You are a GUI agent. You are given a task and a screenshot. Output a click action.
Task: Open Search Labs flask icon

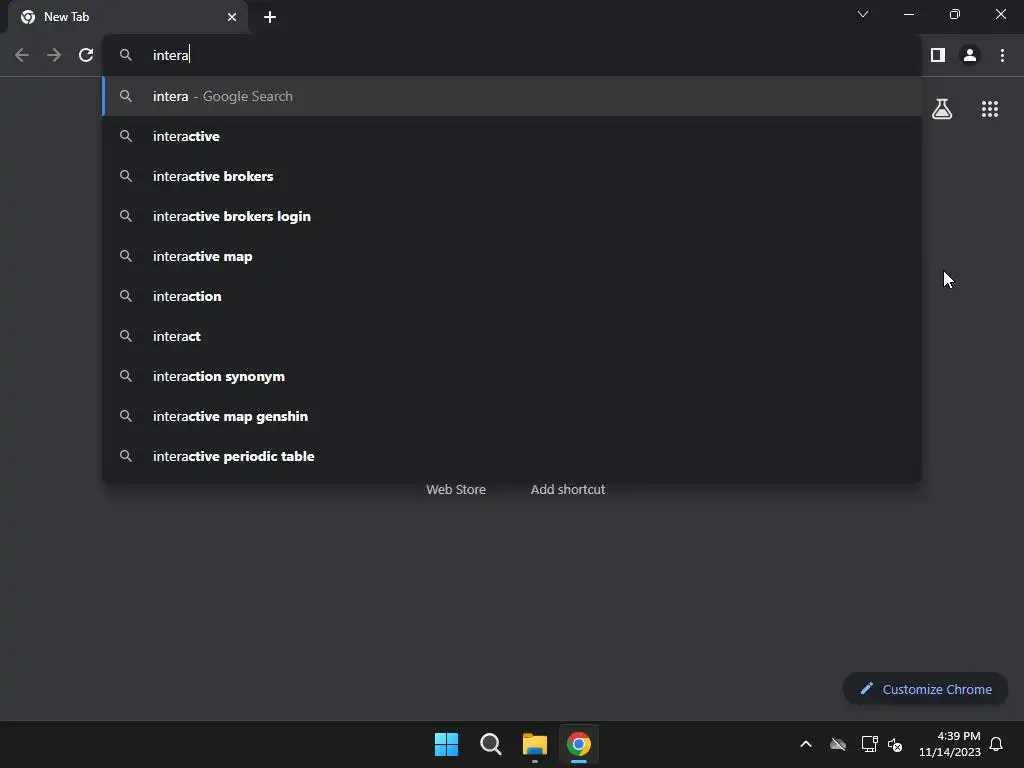(x=942, y=109)
